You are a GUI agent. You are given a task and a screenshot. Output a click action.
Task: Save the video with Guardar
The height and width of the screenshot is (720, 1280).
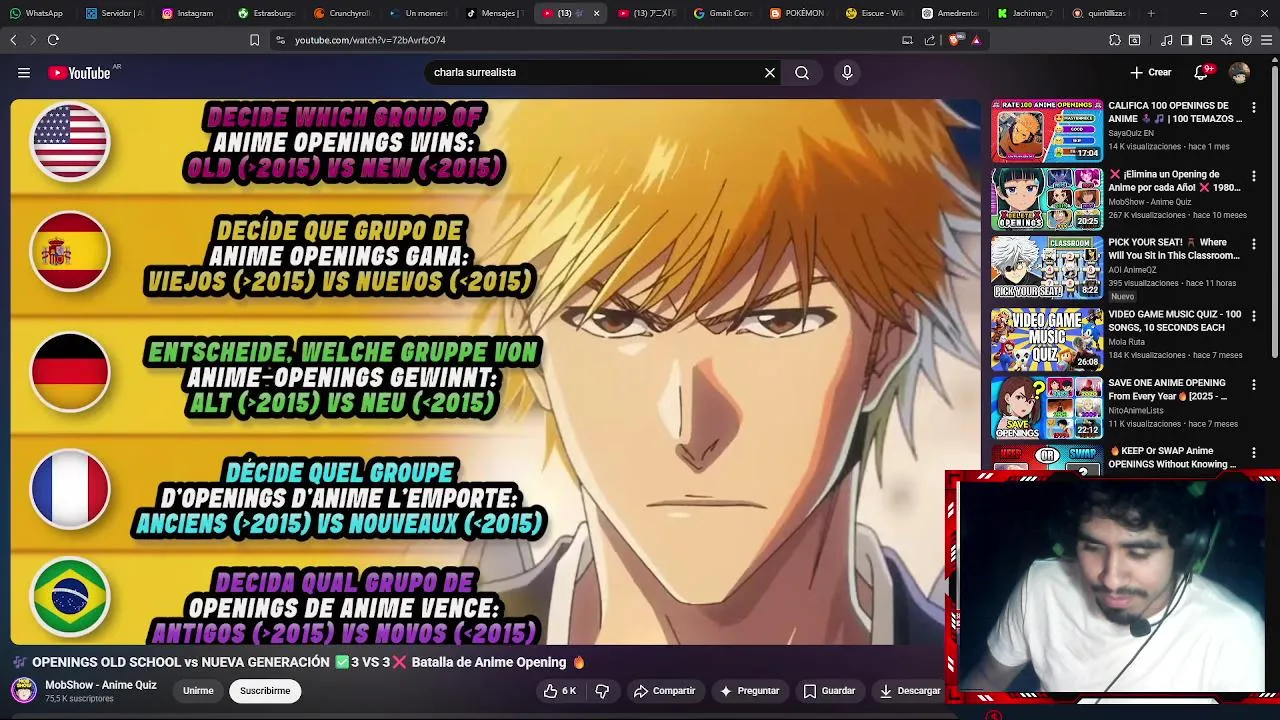click(830, 691)
